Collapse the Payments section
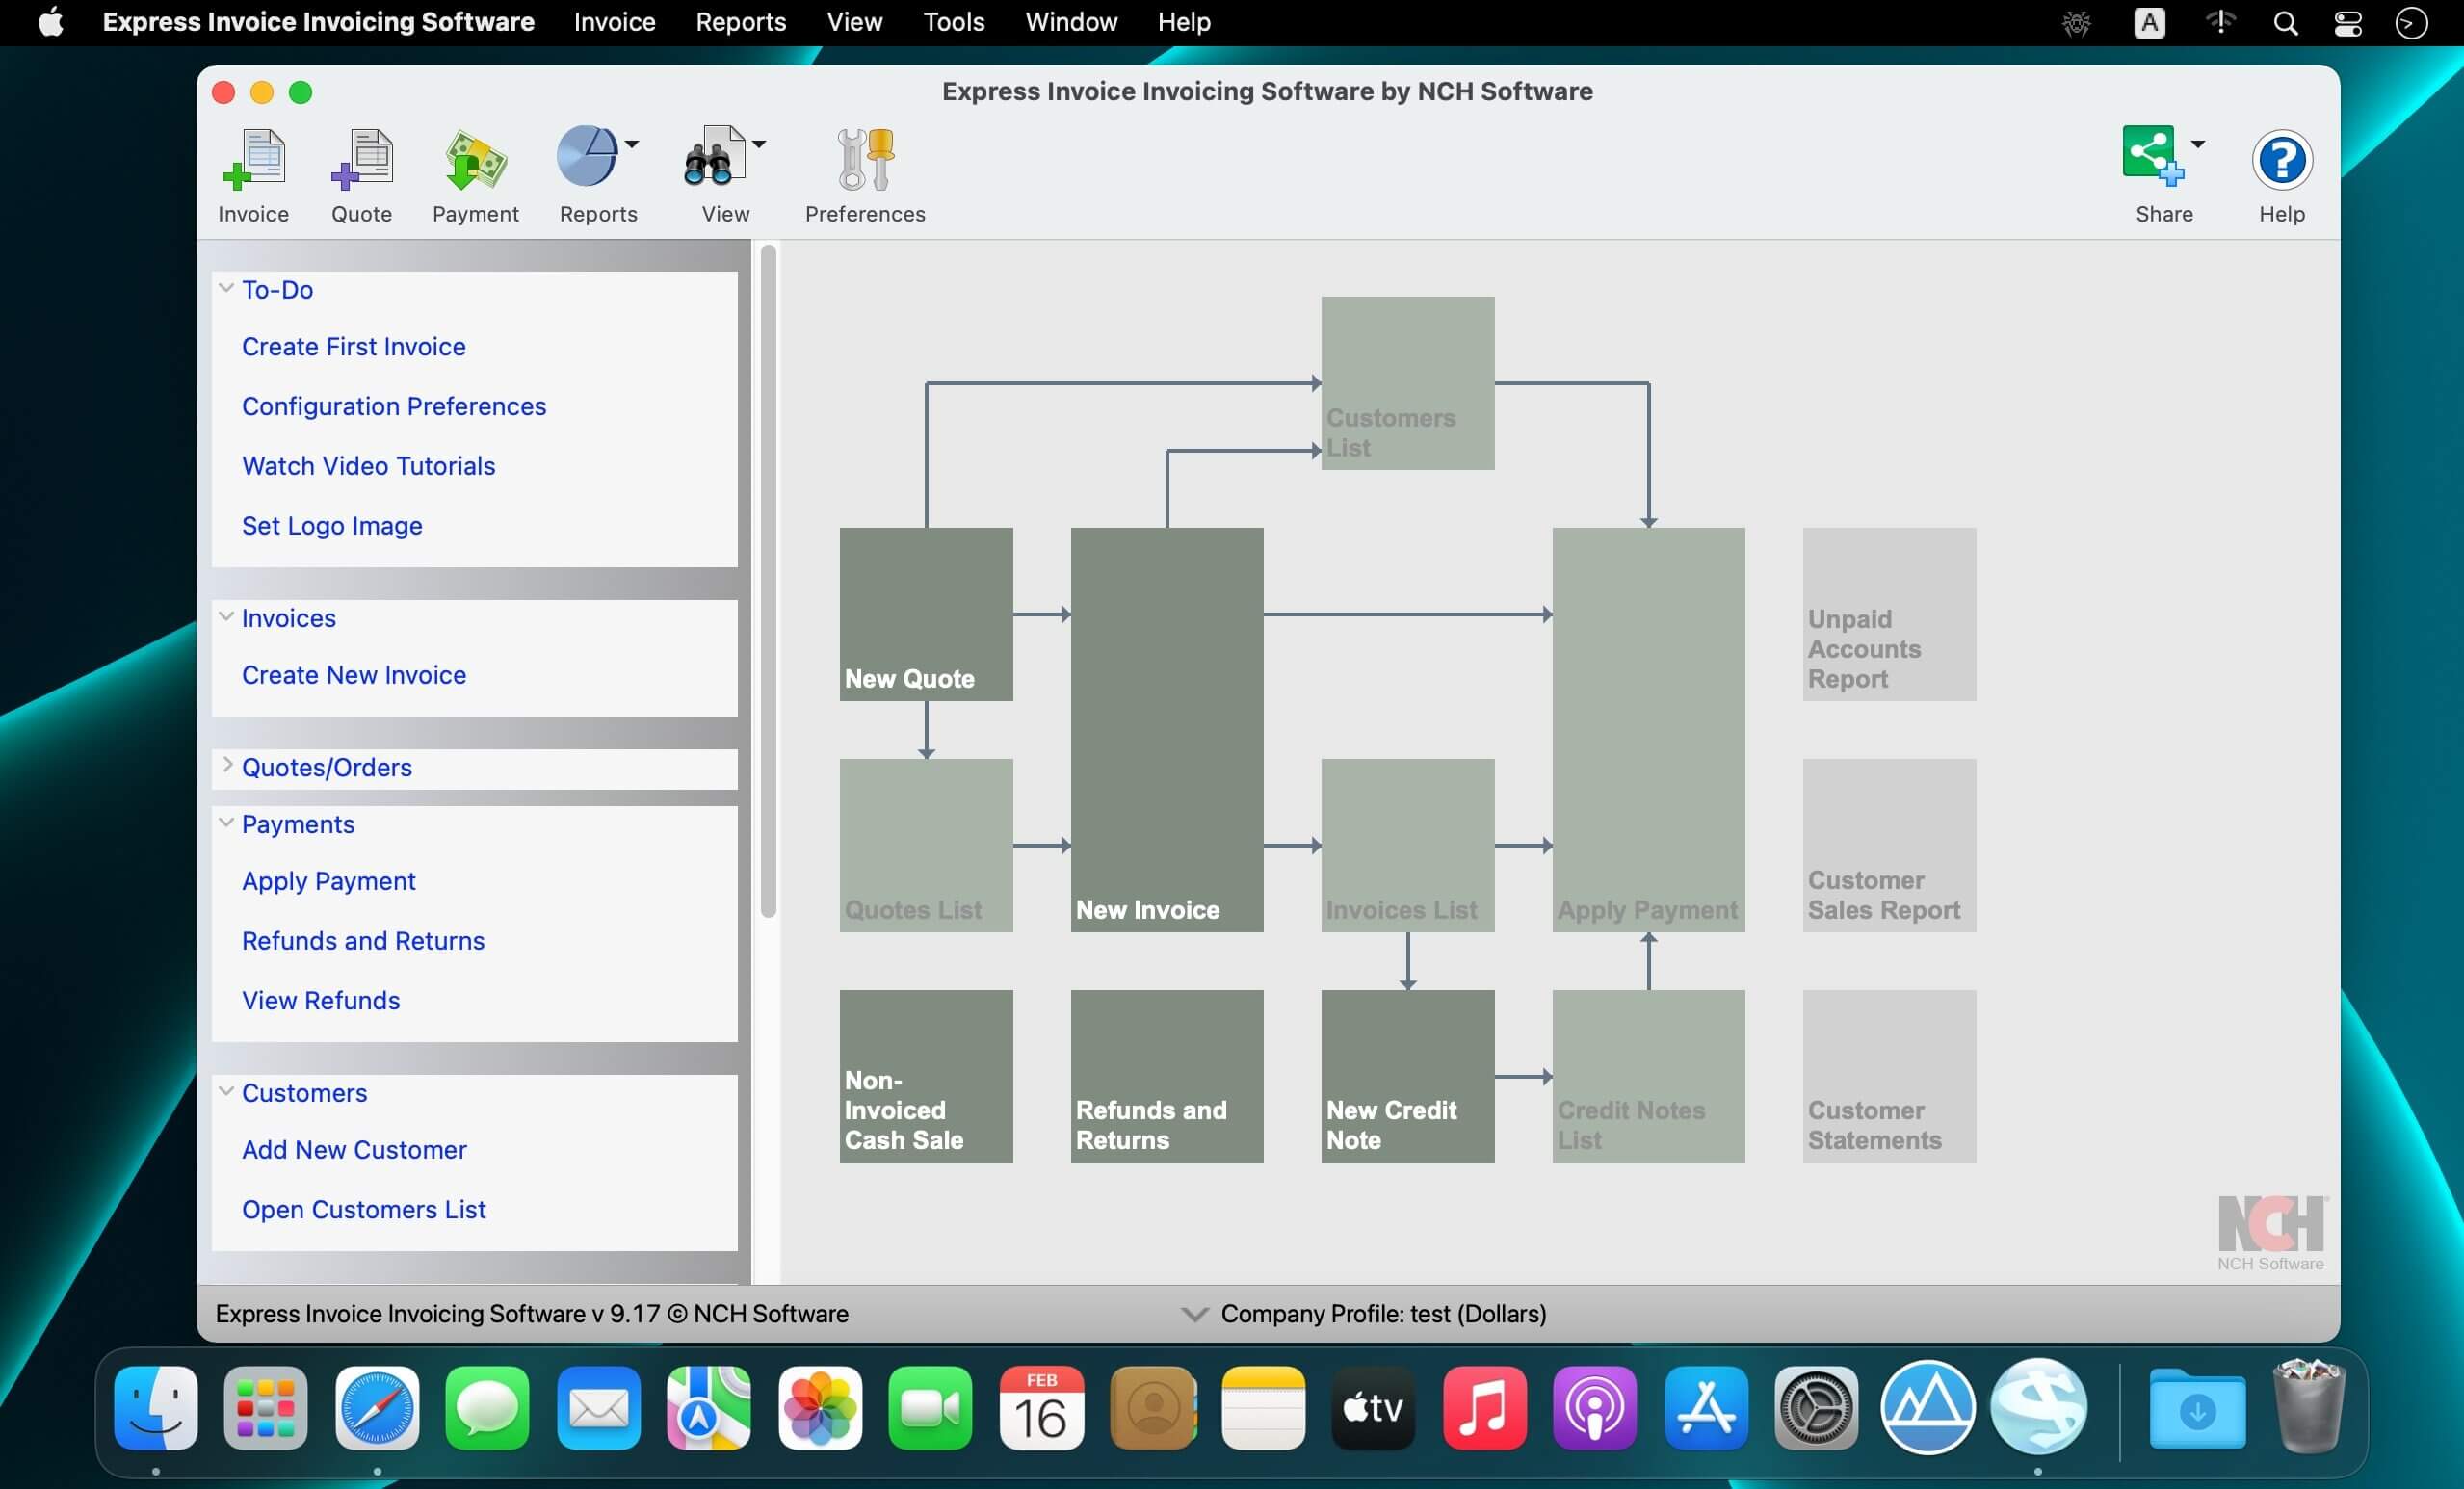This screenshot has height=1489, width=2464. point(227,823)
